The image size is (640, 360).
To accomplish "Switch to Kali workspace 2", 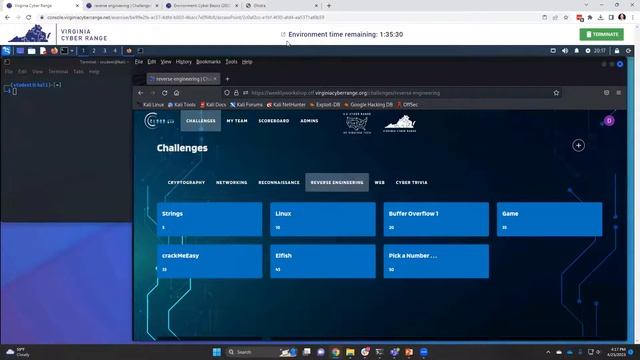I will 94,51.
